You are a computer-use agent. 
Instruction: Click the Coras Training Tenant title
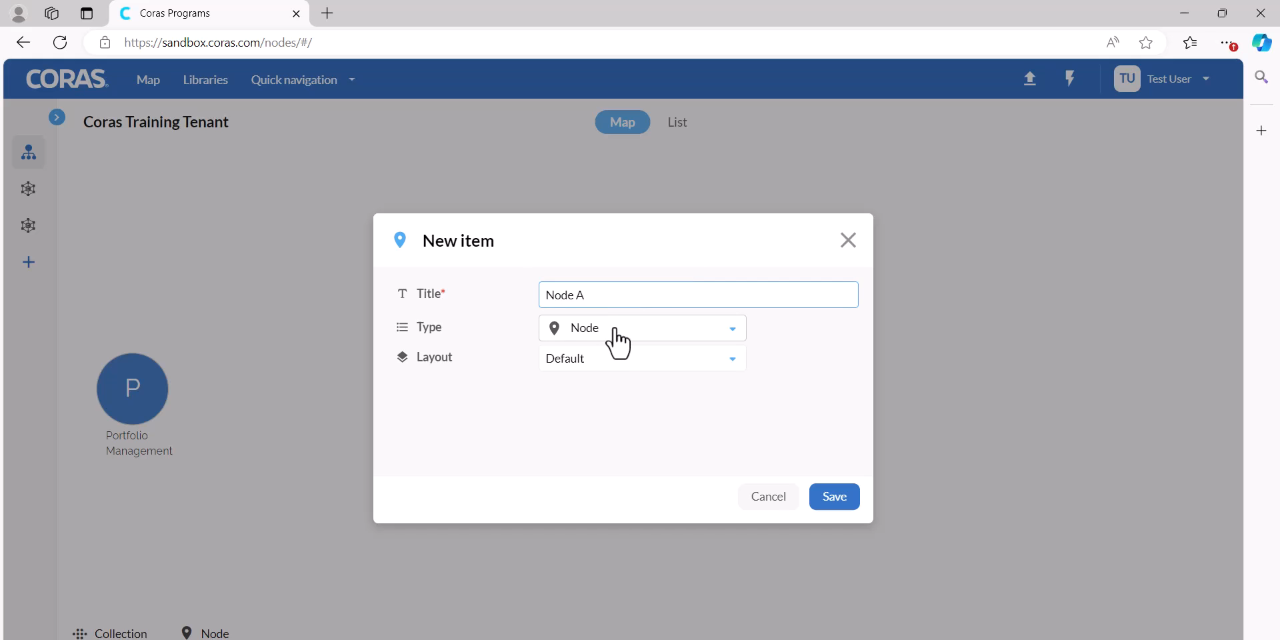156,122
